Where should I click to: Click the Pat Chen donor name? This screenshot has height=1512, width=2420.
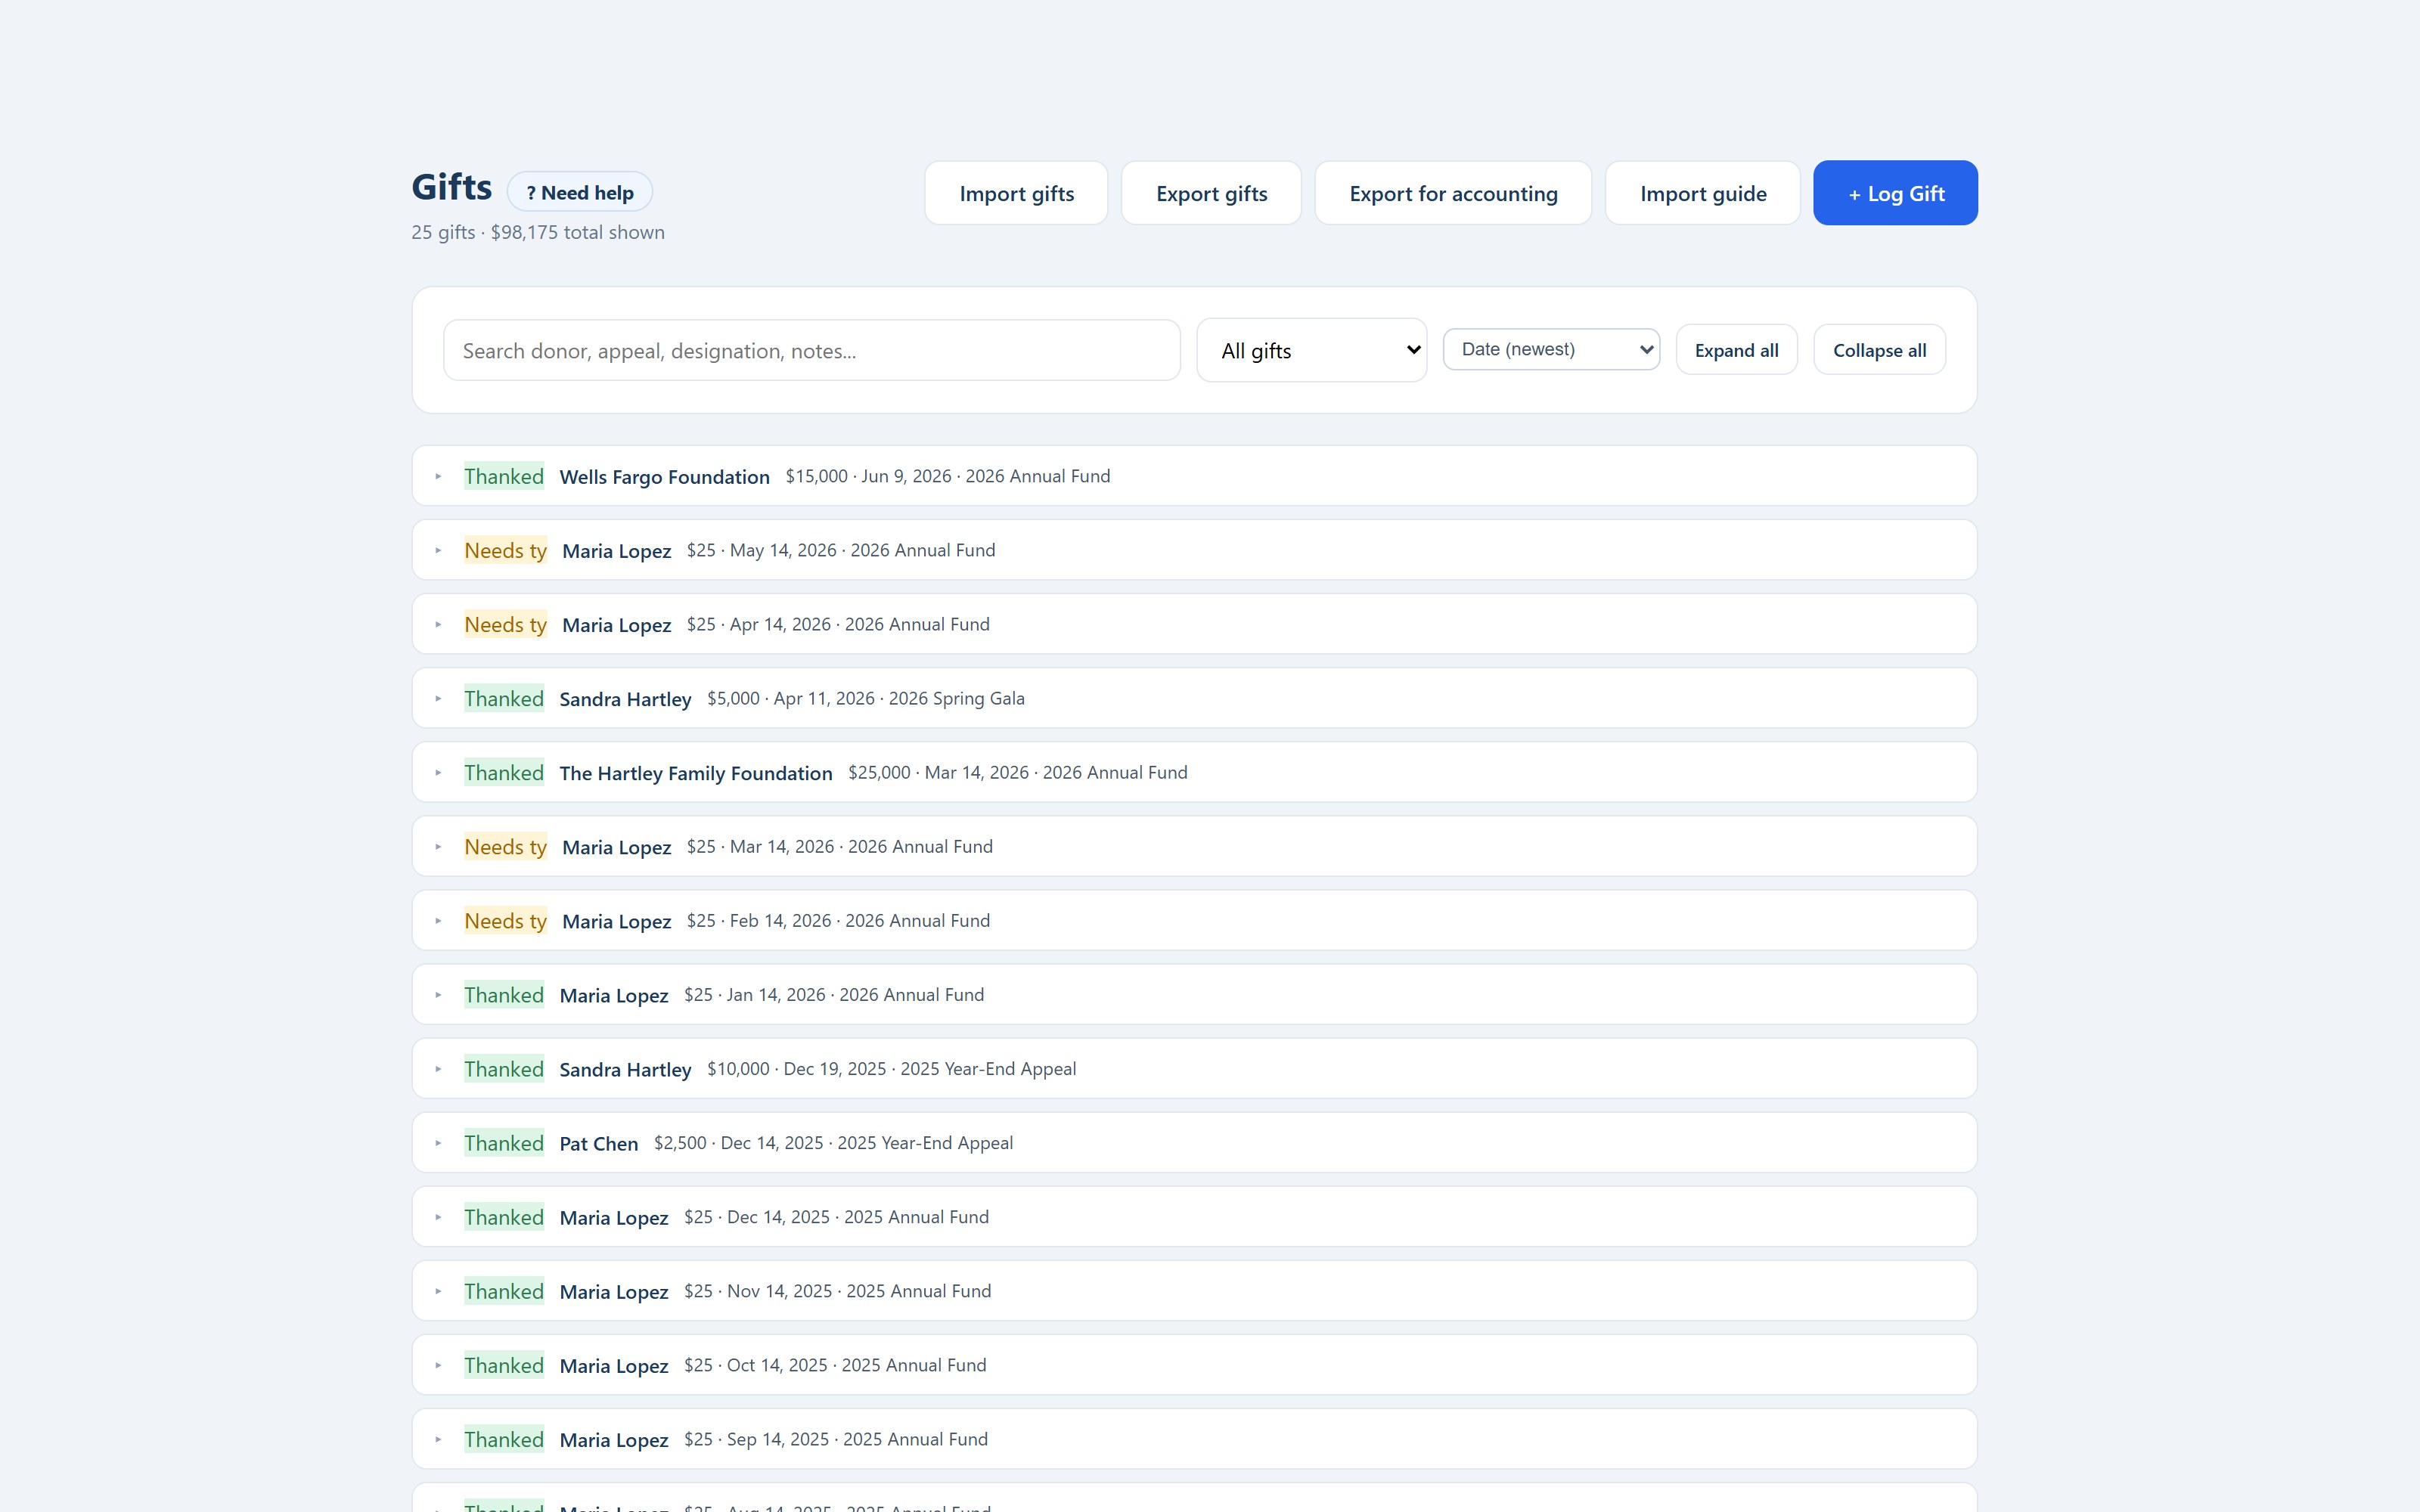pos(598,1143)
